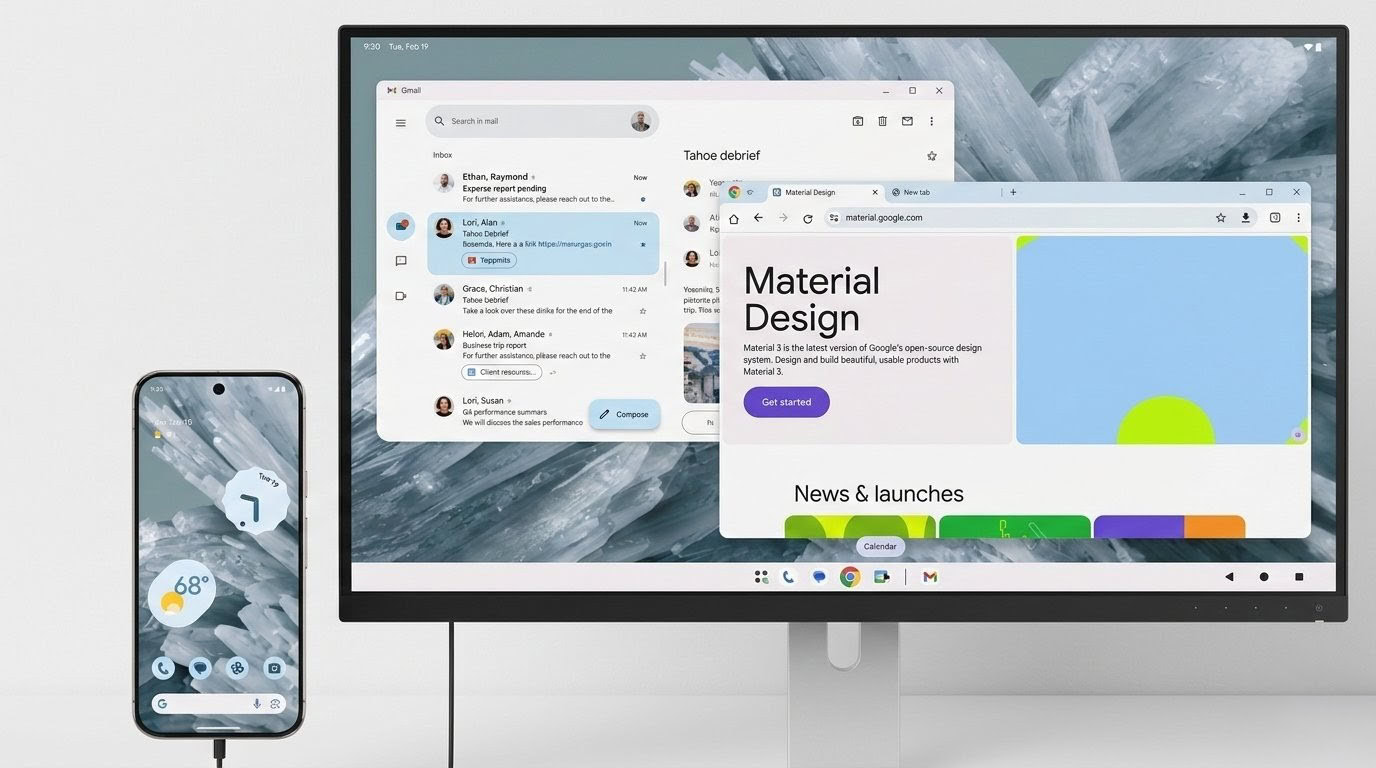
Task: Click the Chrome home icon
Action: 734,218
